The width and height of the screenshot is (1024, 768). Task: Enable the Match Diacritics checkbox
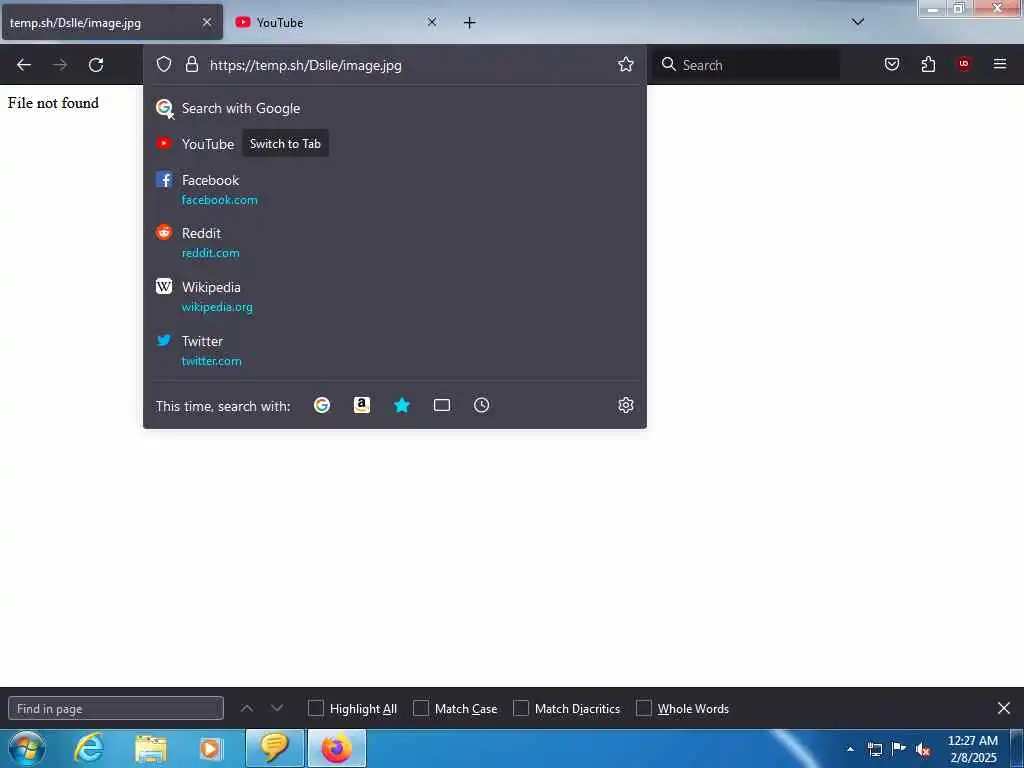[x=520, y=708]
